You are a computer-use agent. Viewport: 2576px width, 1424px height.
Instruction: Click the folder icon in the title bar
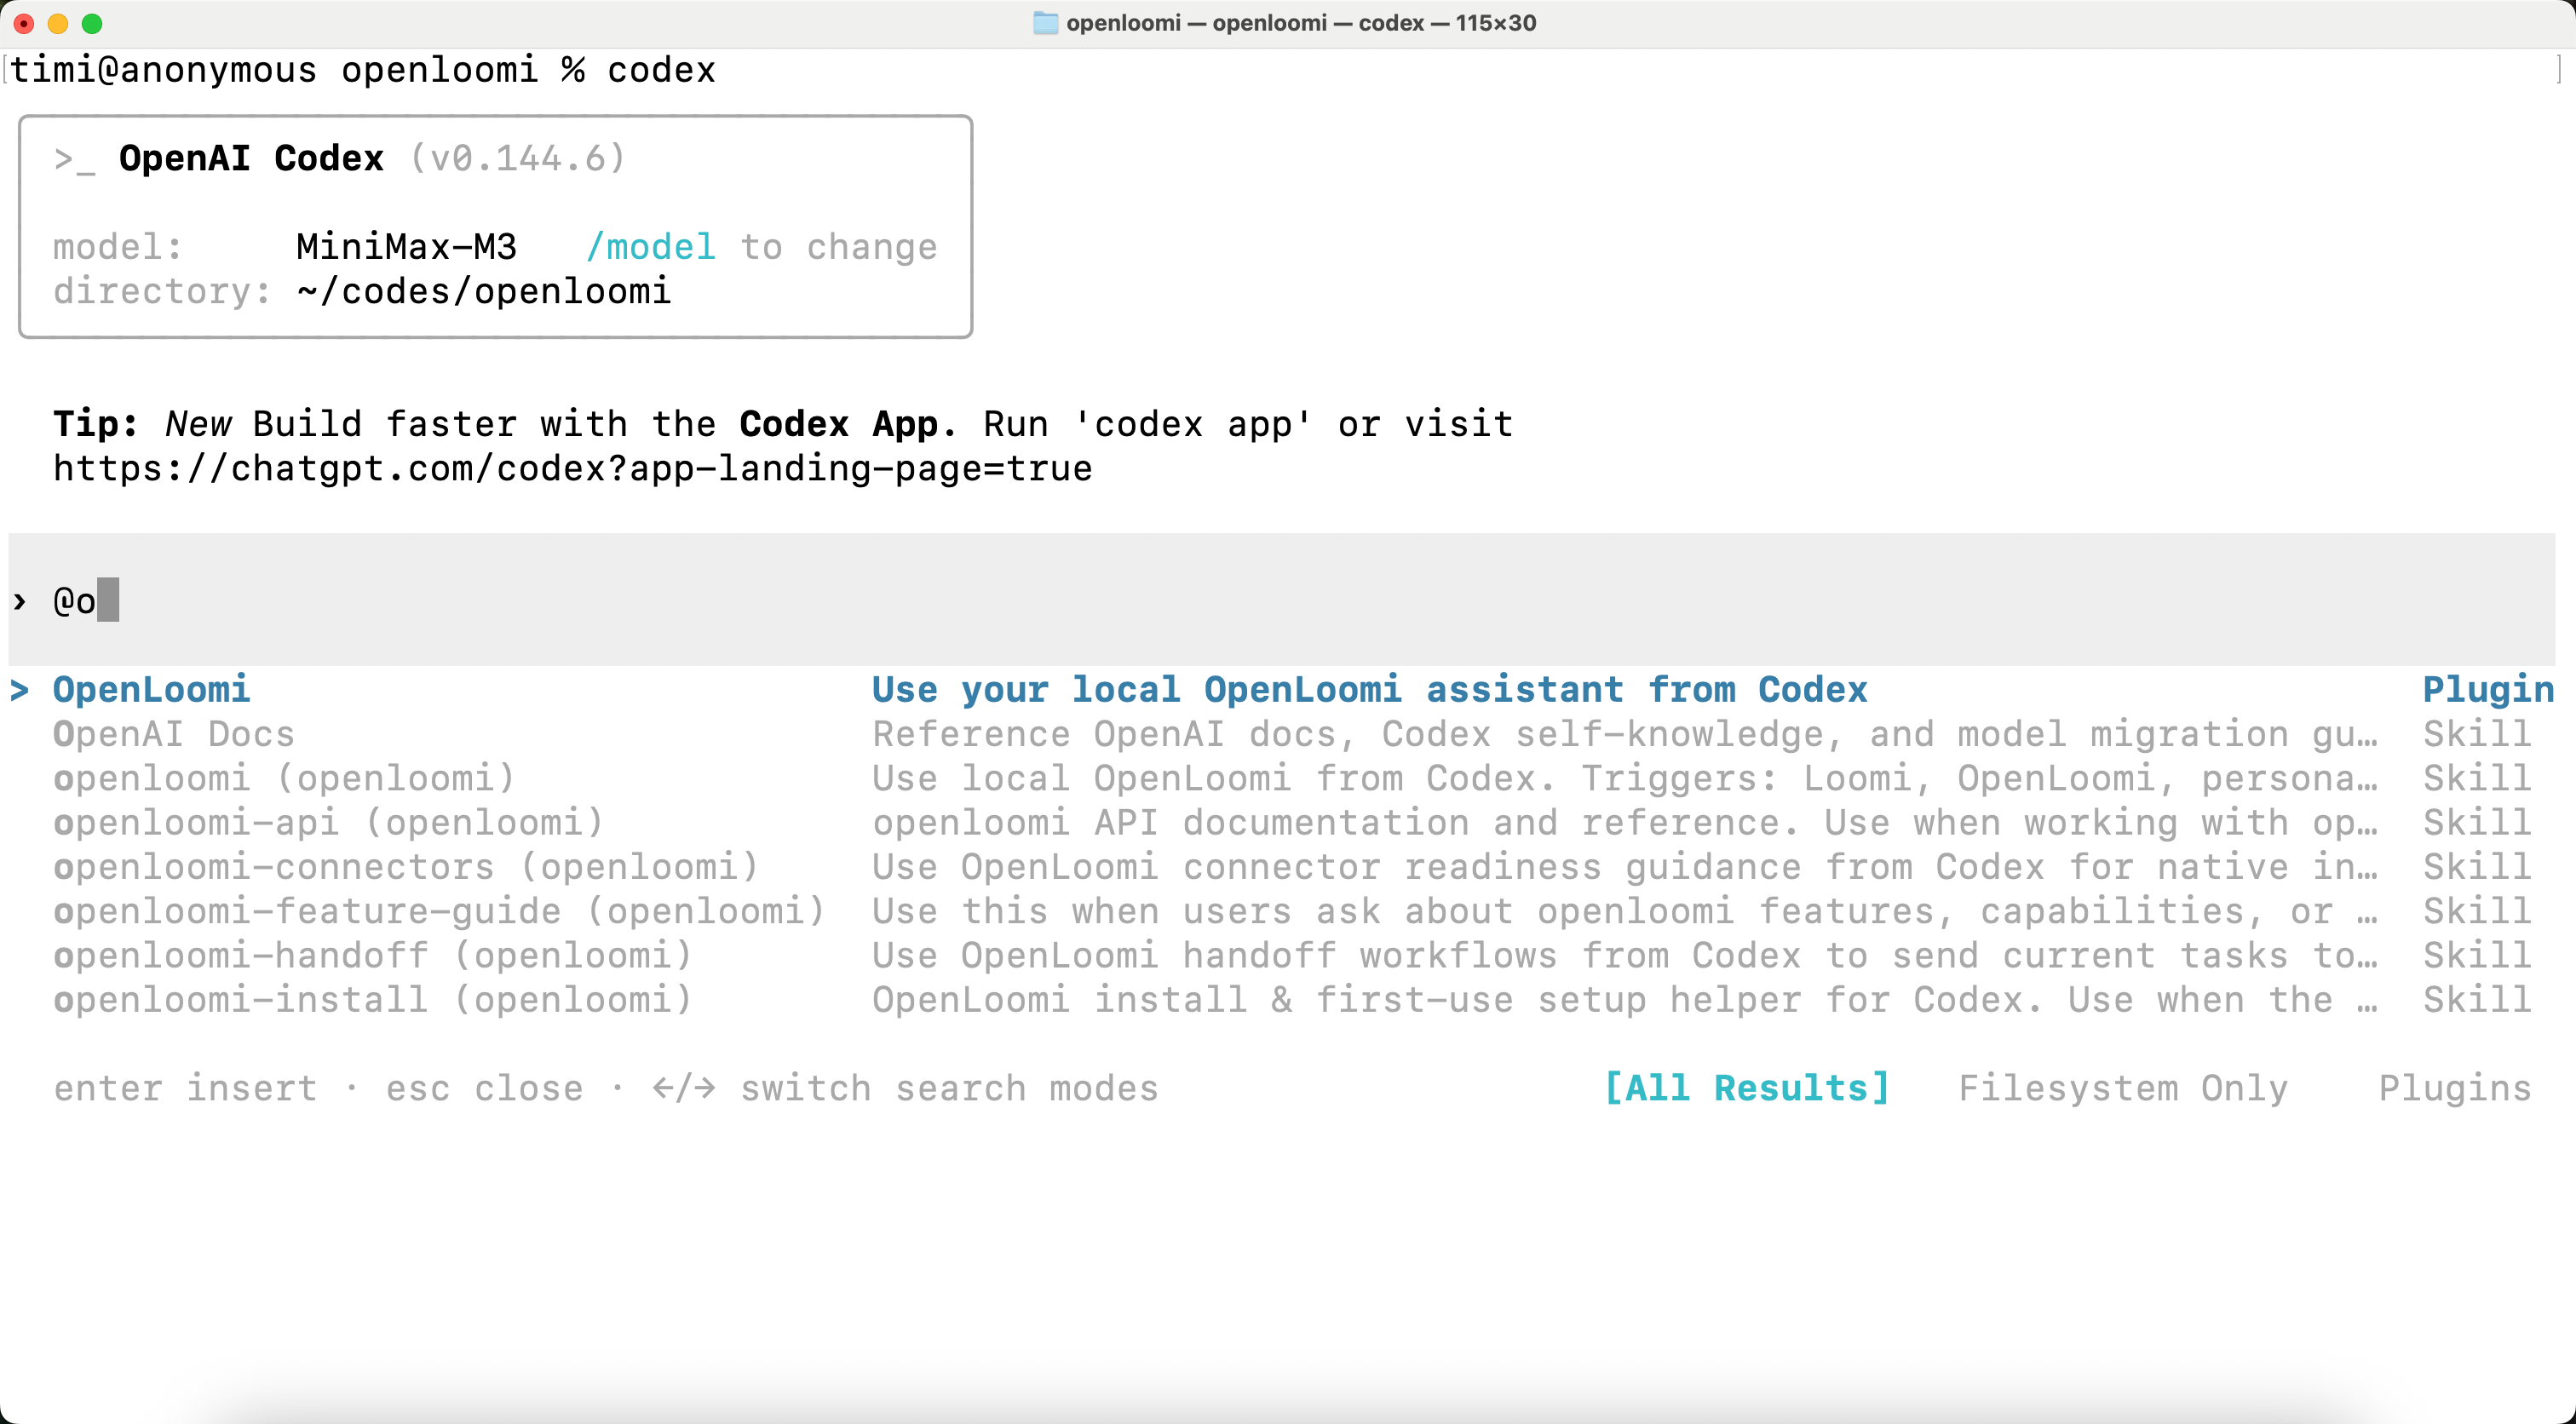coord(1045,23)
